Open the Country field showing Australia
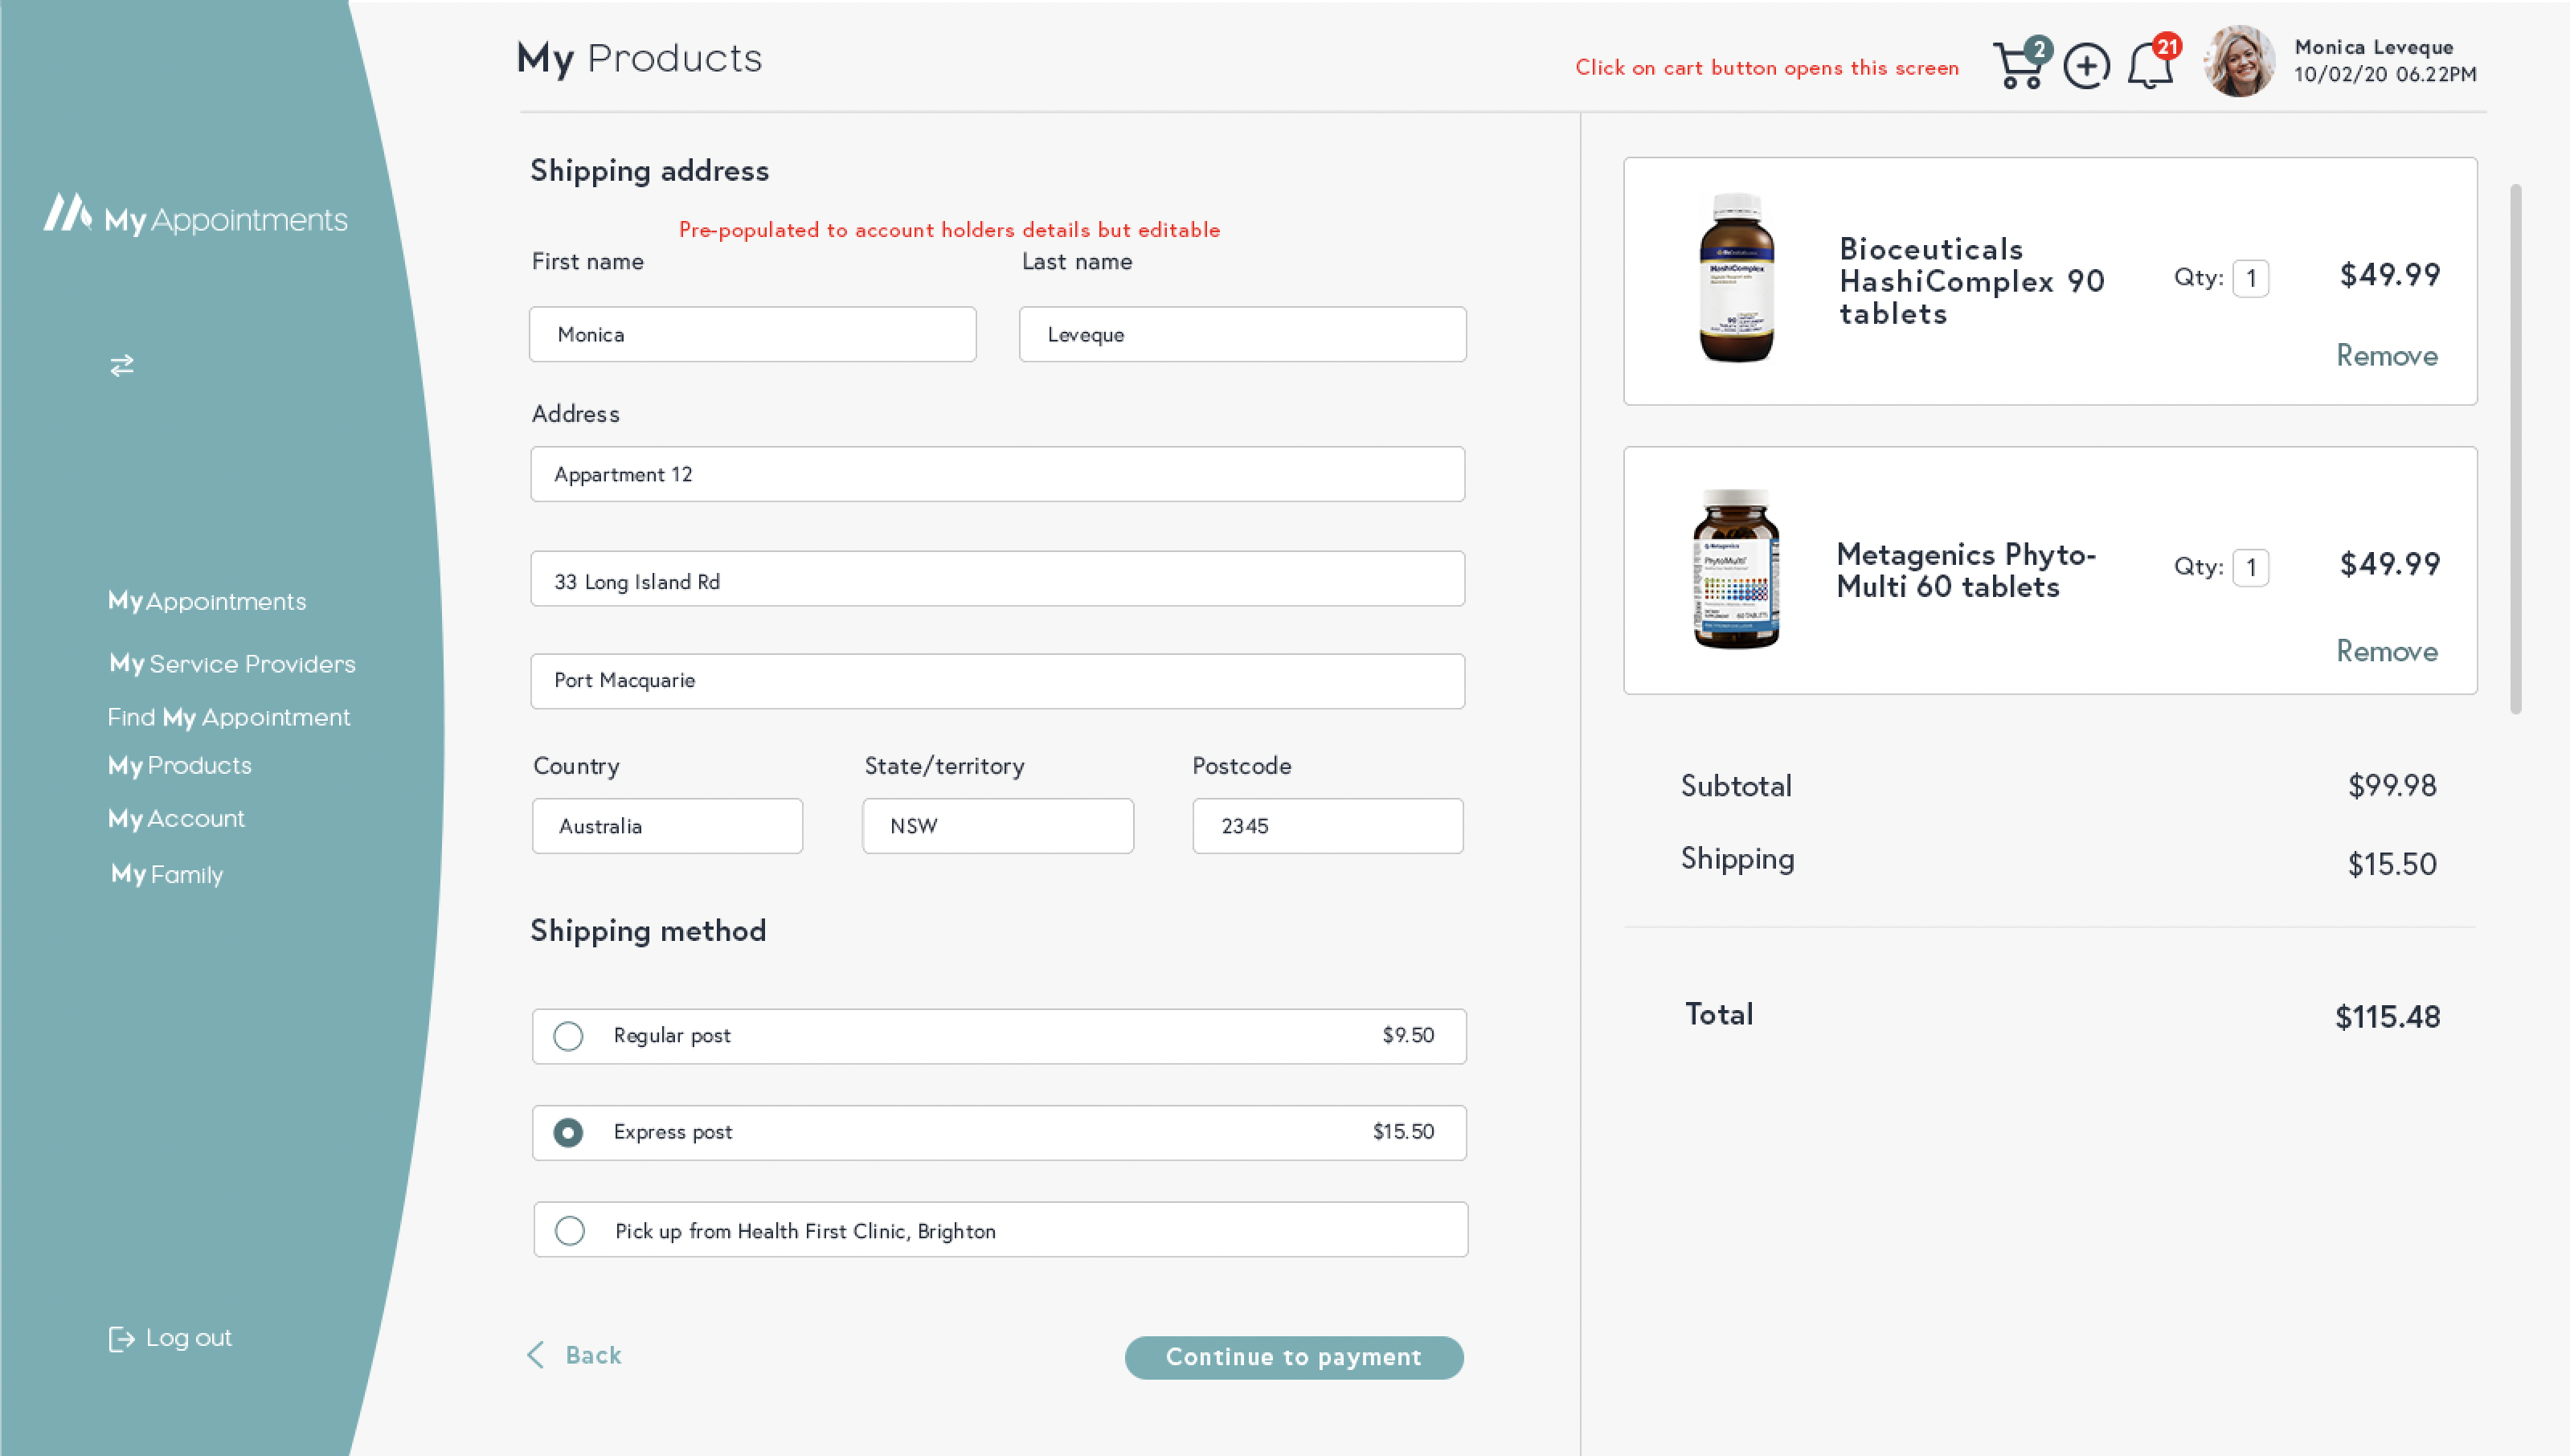This screenshot has width=2570, height=1456. click(x=667, y=826)
